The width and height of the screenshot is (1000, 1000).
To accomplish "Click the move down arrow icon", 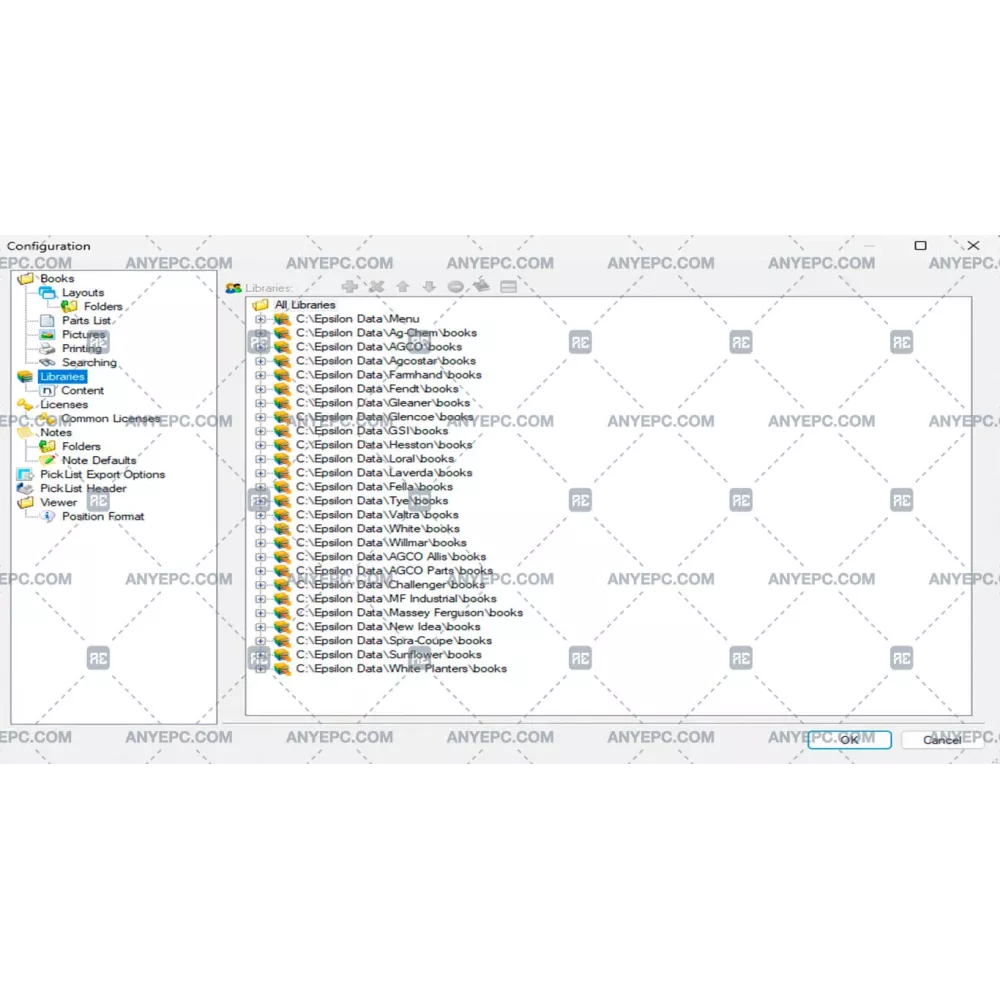I will pos(428,287).
